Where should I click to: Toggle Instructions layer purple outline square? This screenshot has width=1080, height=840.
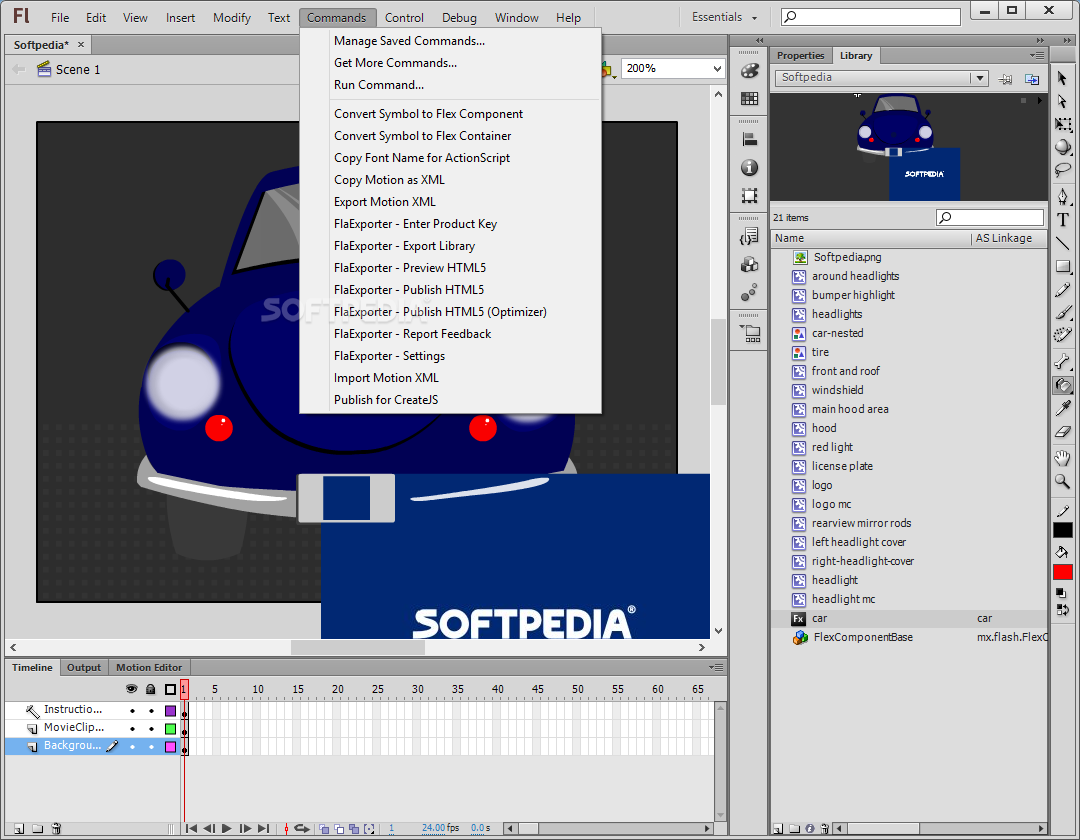pos(171,711)
